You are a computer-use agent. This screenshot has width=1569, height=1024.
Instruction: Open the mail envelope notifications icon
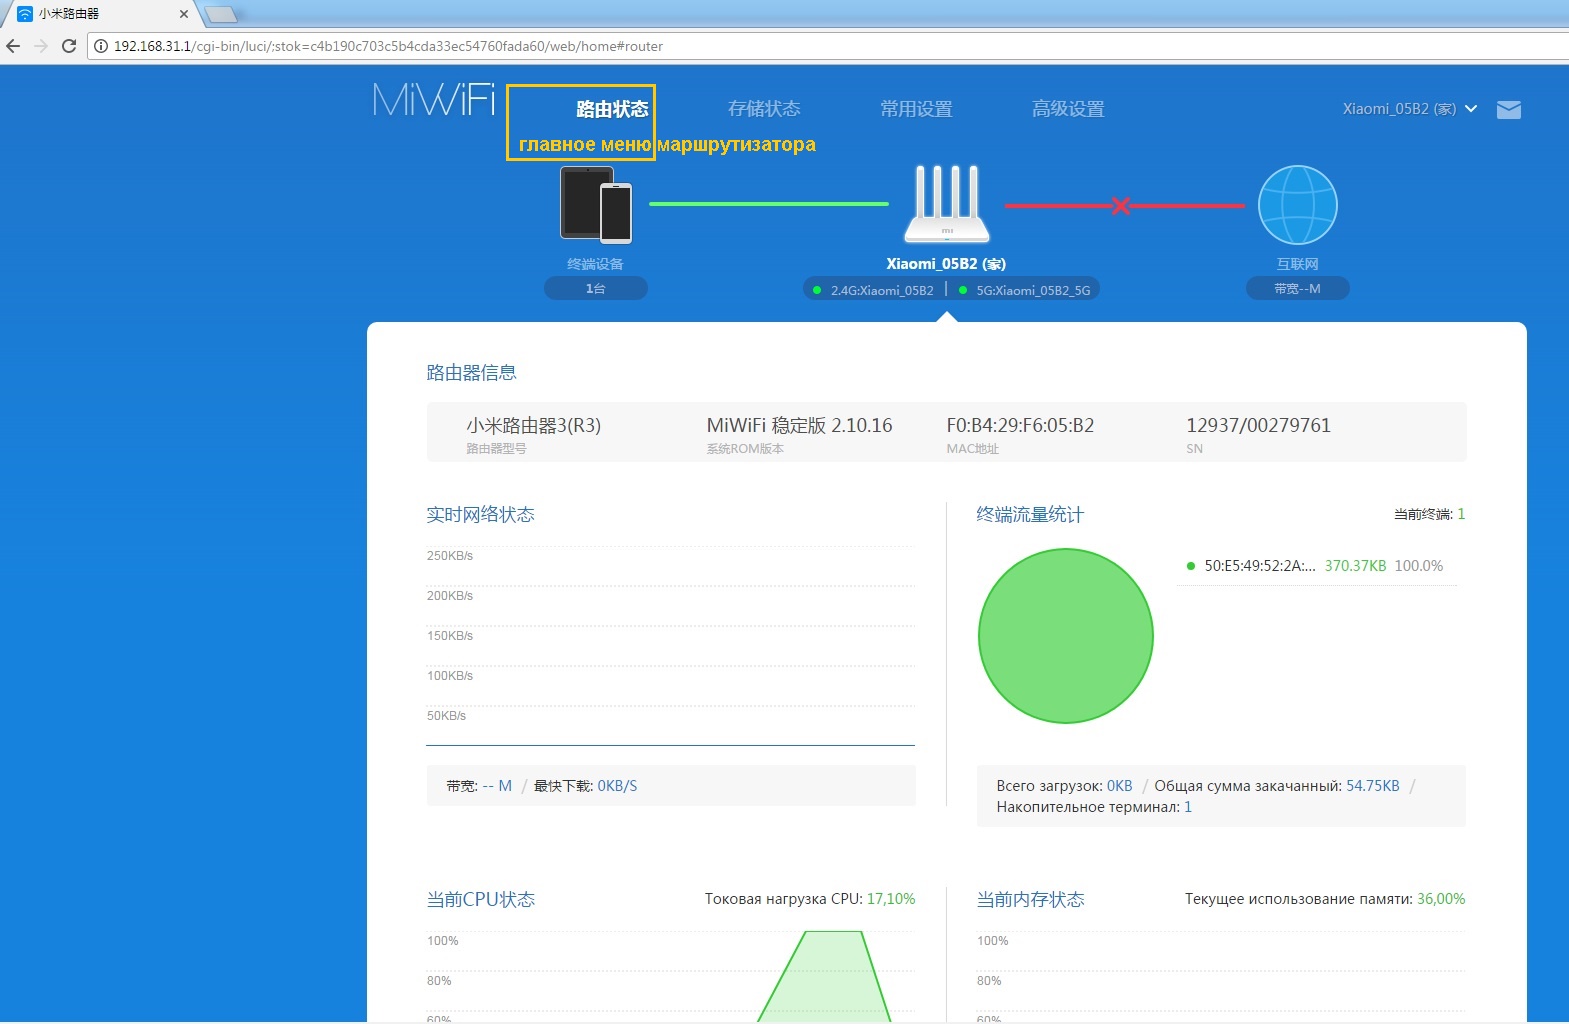(x=1508, y=110)
